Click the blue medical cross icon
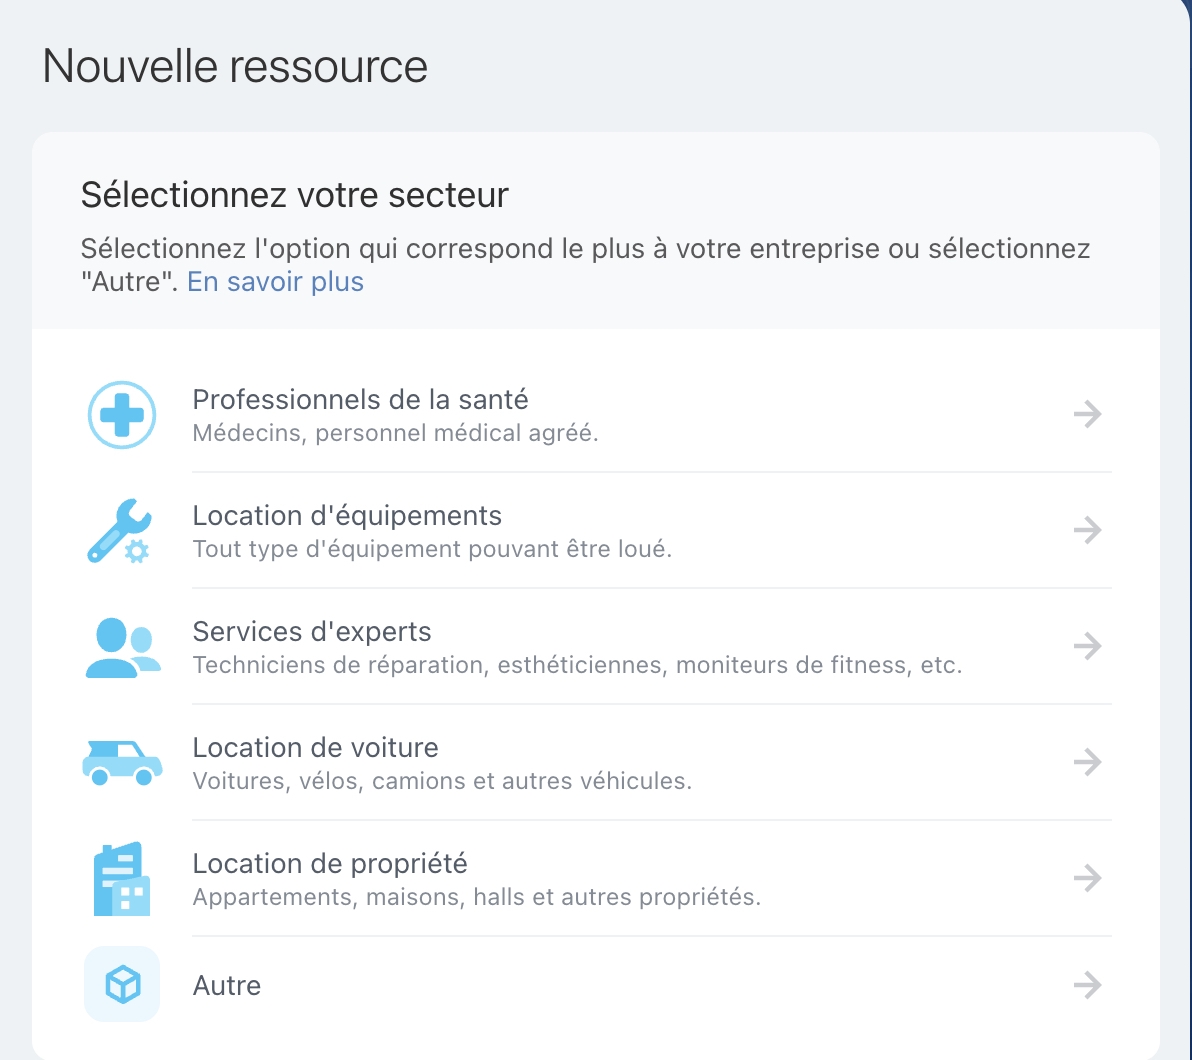1192x1060 pixels. [122, 414]
